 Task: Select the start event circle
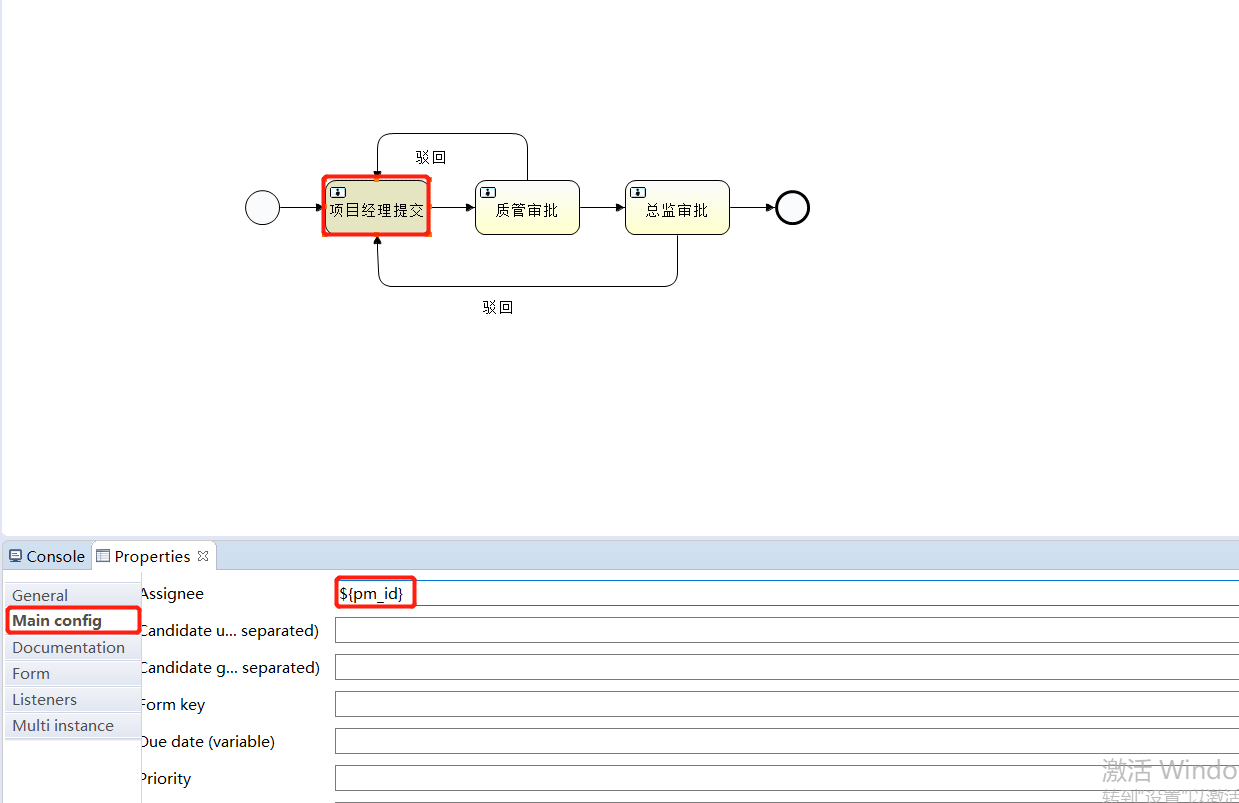[262, 207]
